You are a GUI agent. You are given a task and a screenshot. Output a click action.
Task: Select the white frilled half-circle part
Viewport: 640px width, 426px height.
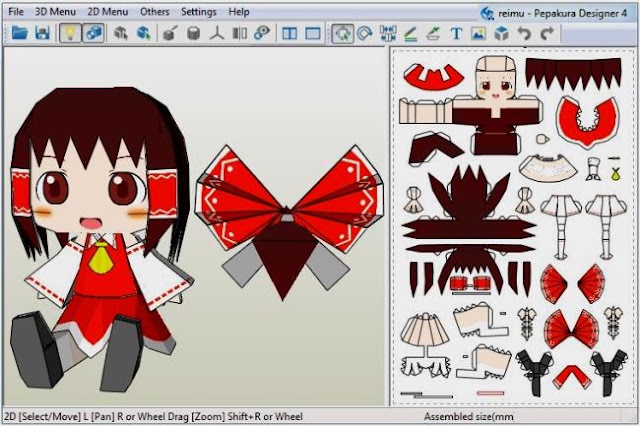[x=548, y=167]
